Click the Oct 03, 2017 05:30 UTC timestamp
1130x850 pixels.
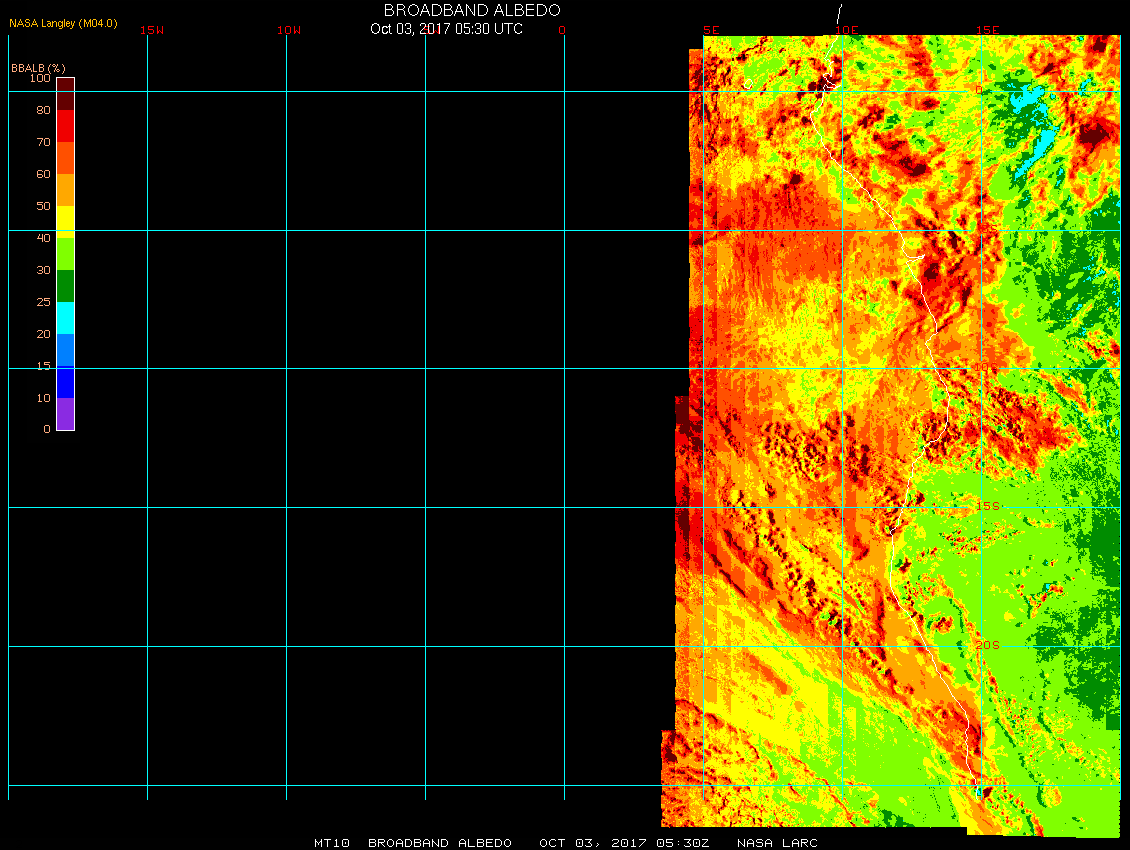(446, 29)
